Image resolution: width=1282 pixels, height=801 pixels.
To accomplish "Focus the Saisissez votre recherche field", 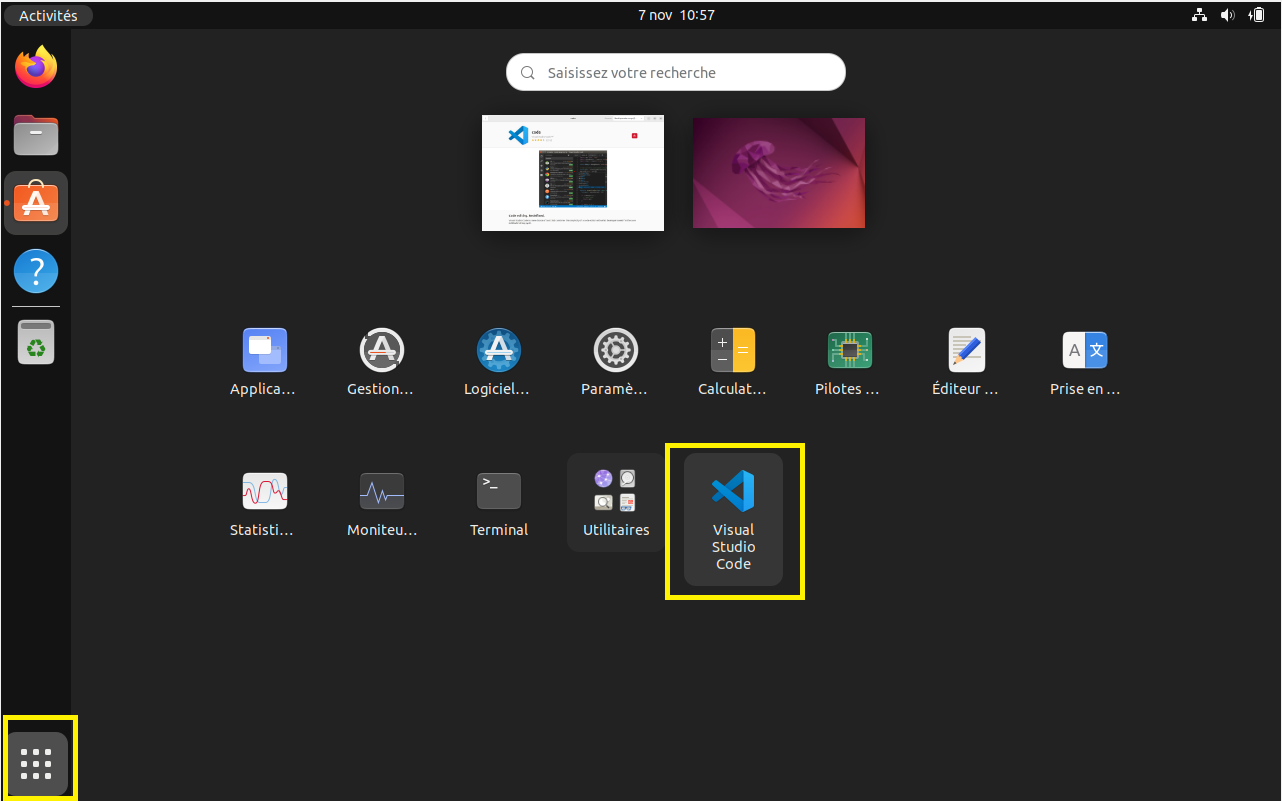I will (676, 72).
